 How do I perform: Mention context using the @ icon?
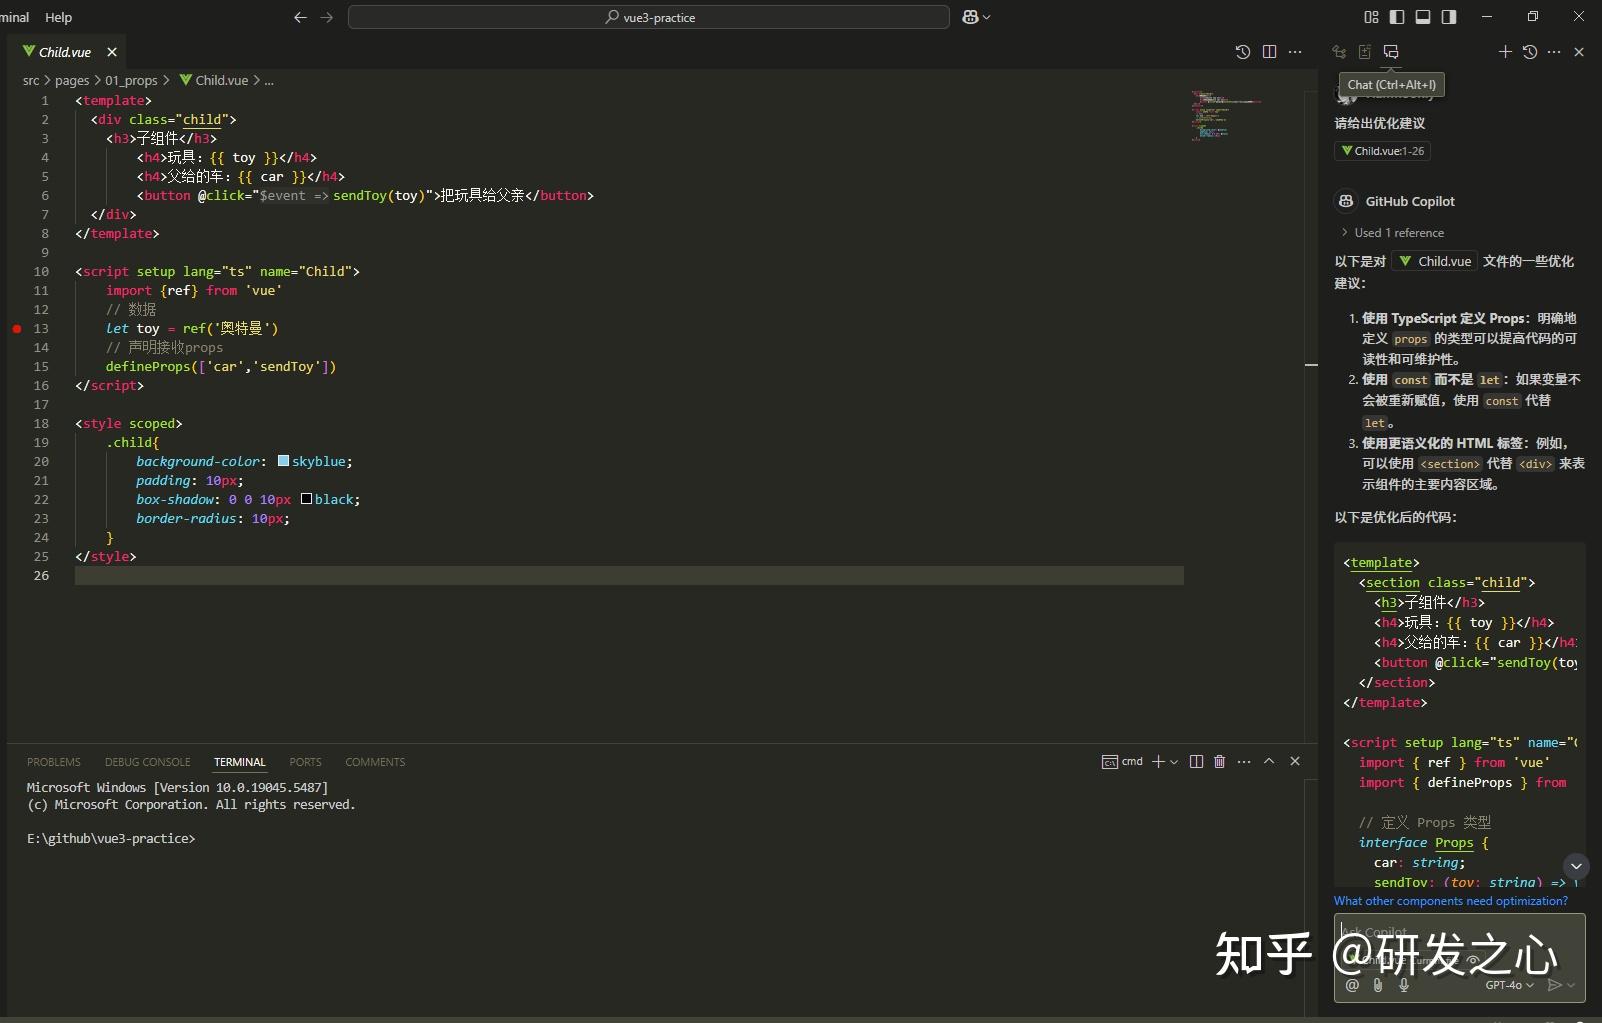point(1351,985)
